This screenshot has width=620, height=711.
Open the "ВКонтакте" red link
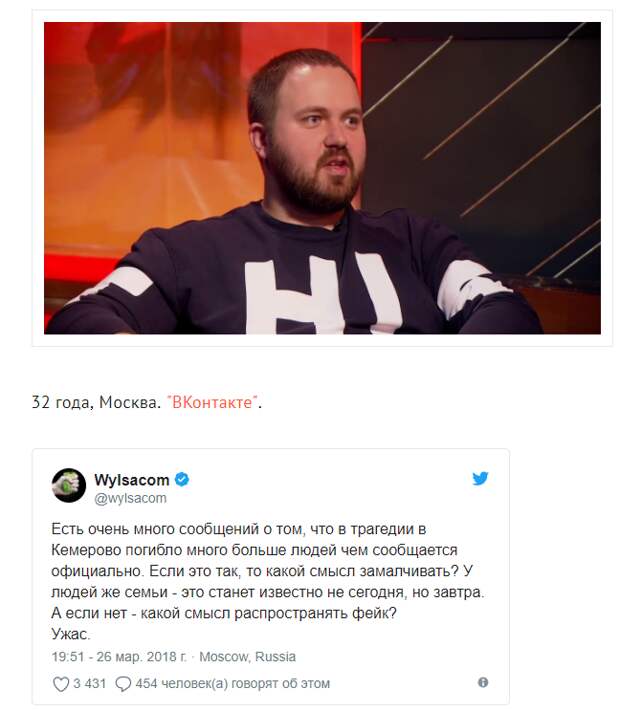click(212, 402)
